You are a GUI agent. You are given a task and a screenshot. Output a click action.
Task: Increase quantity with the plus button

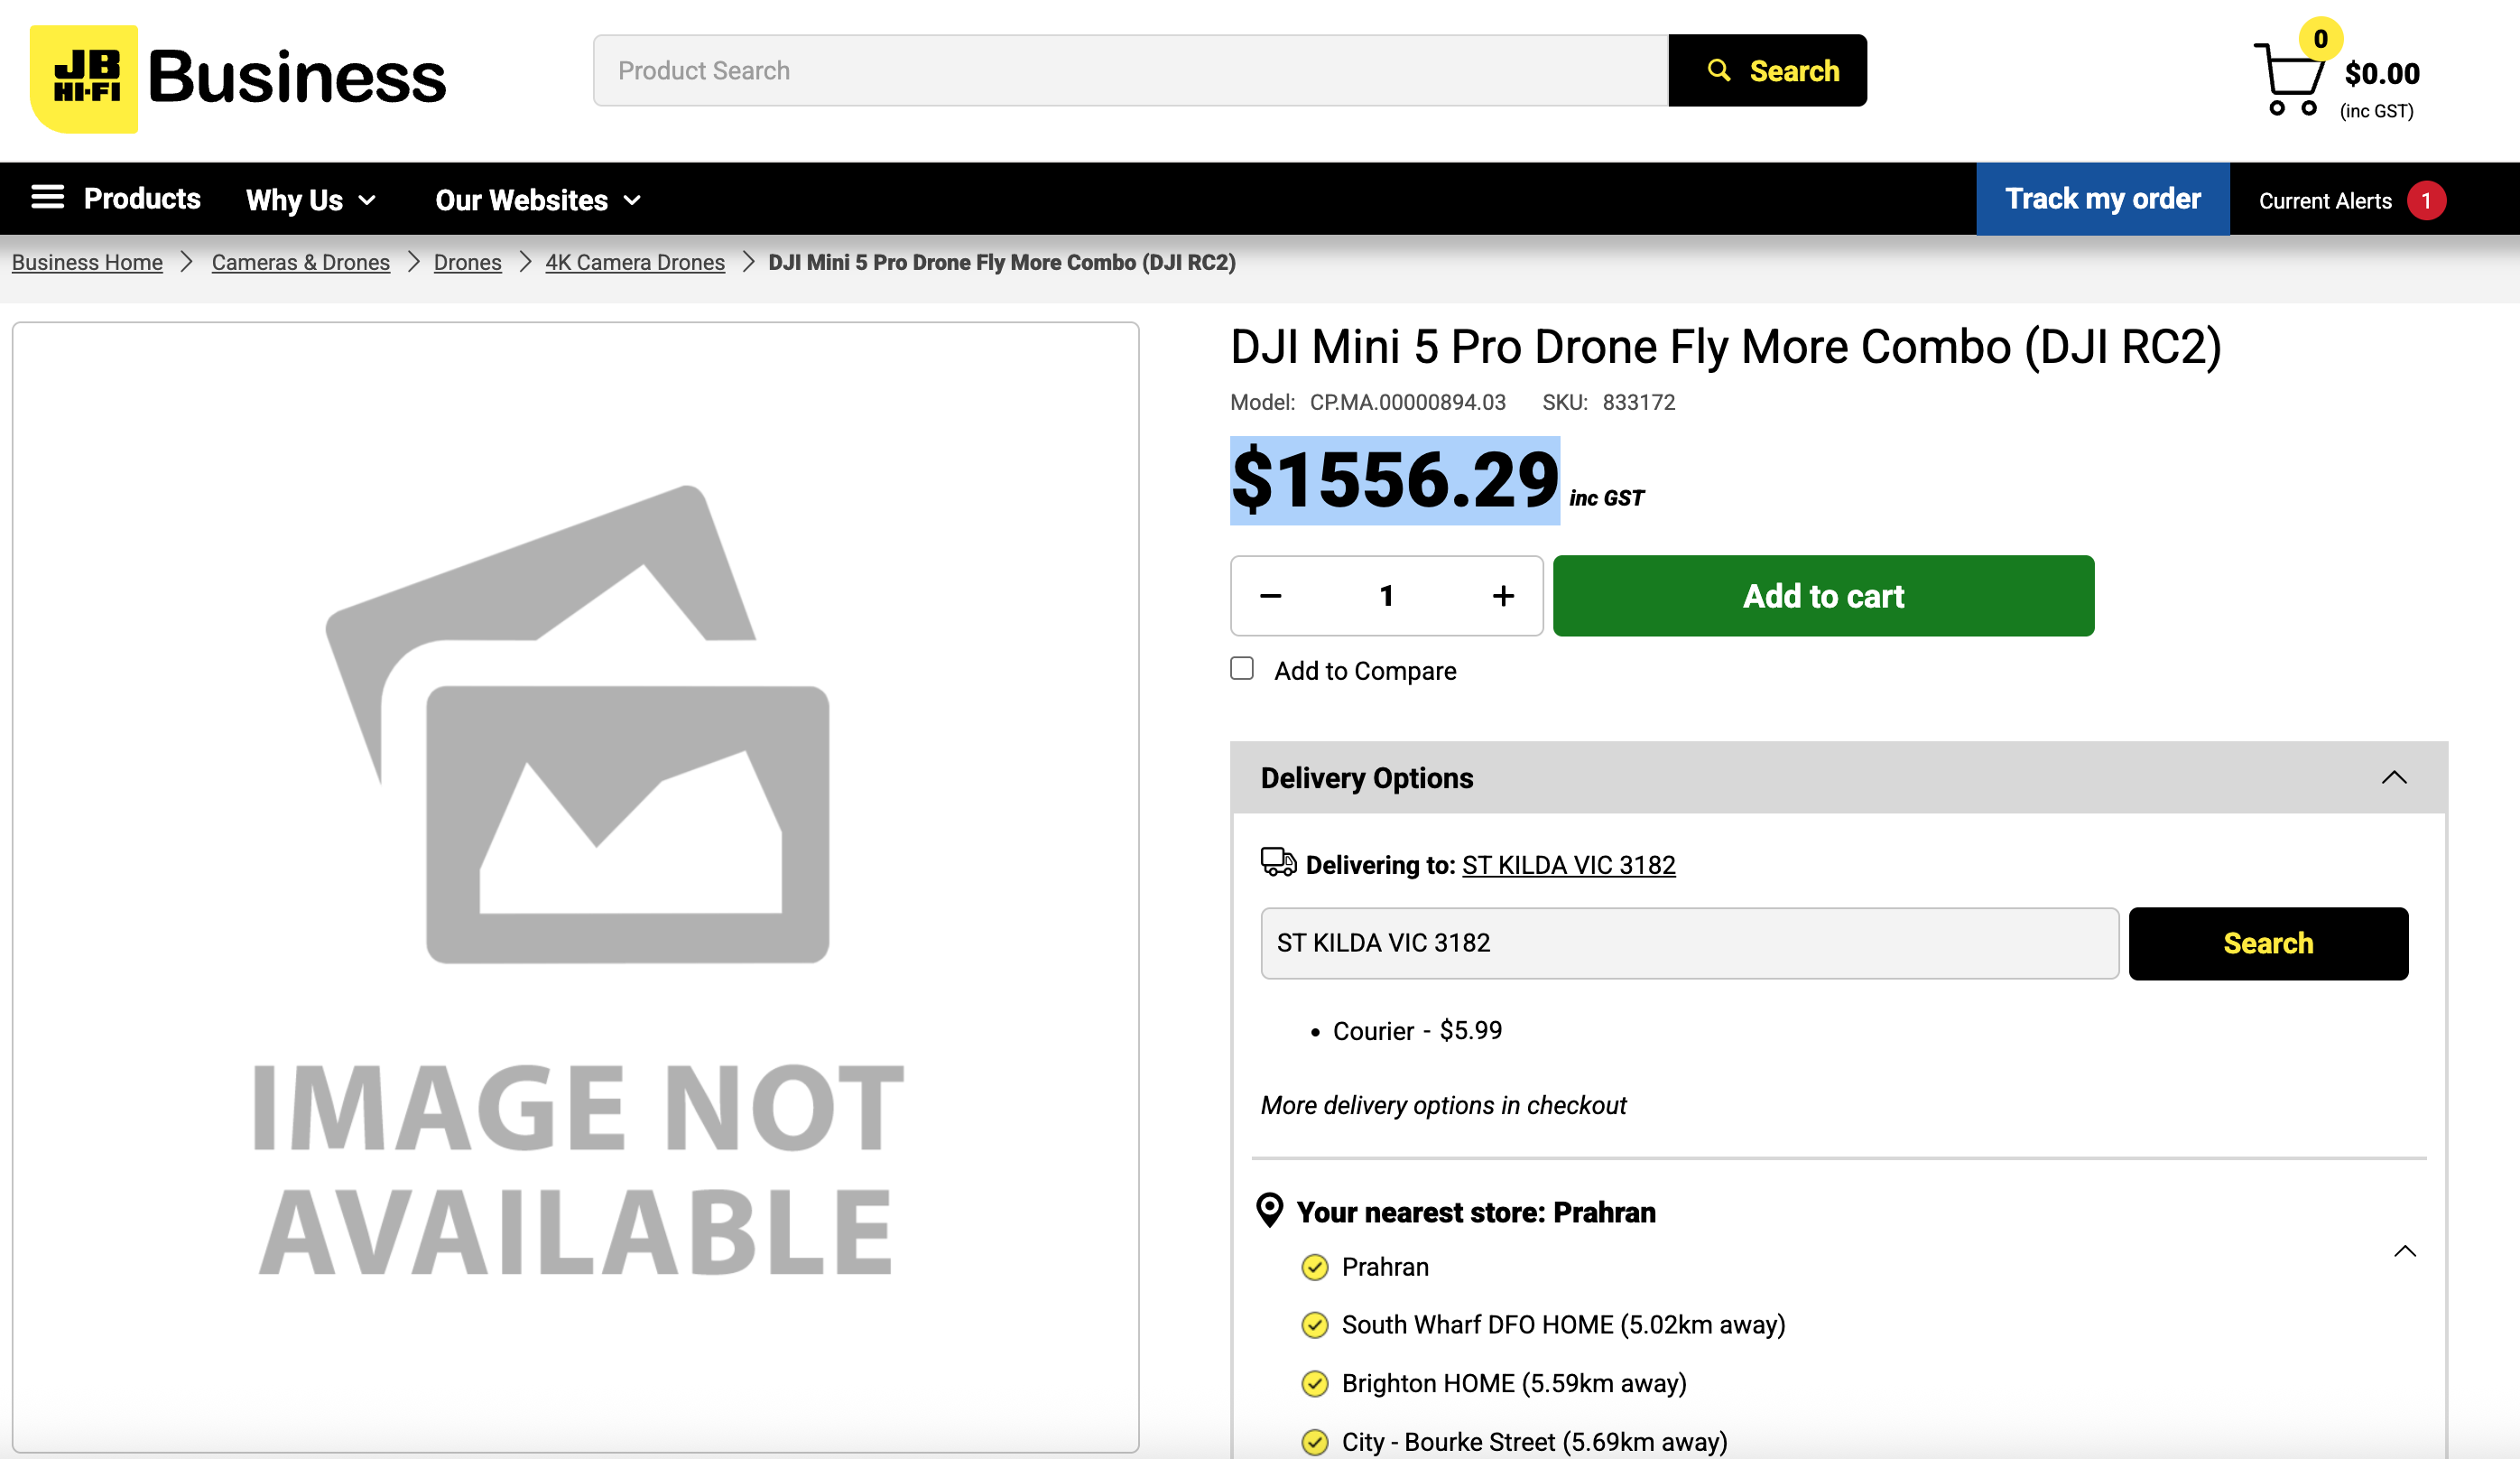coord(1503,596)
